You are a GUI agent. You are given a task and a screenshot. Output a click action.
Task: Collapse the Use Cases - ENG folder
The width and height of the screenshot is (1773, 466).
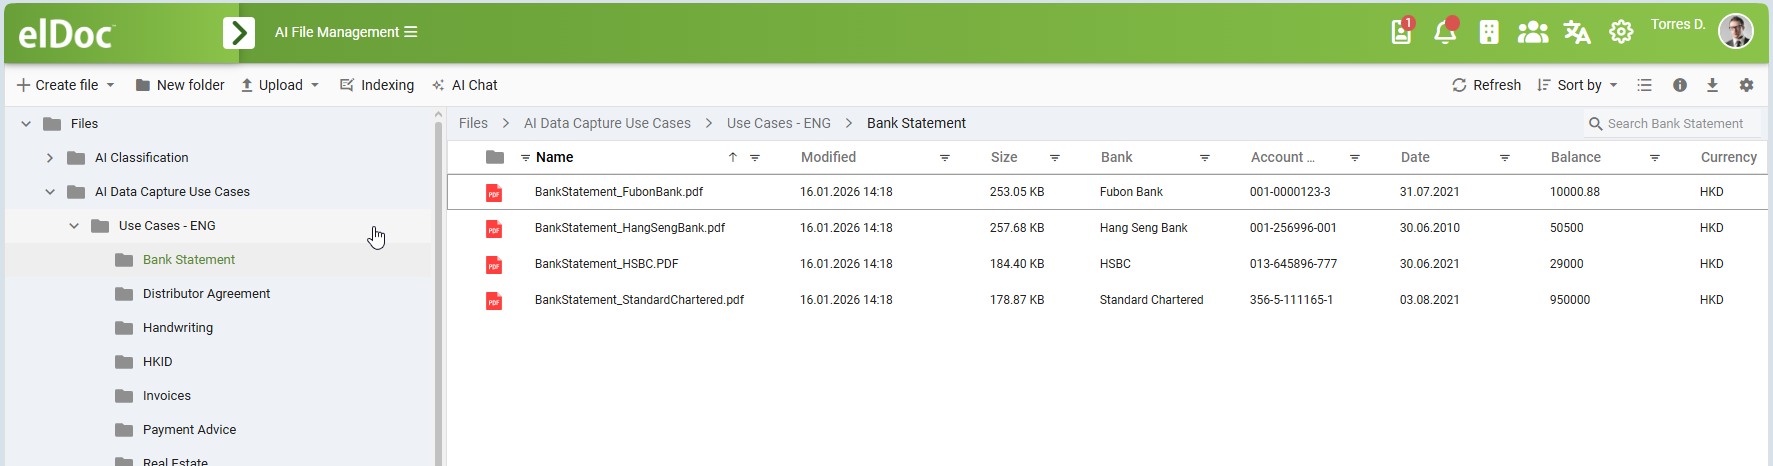[x=74, y=226]
